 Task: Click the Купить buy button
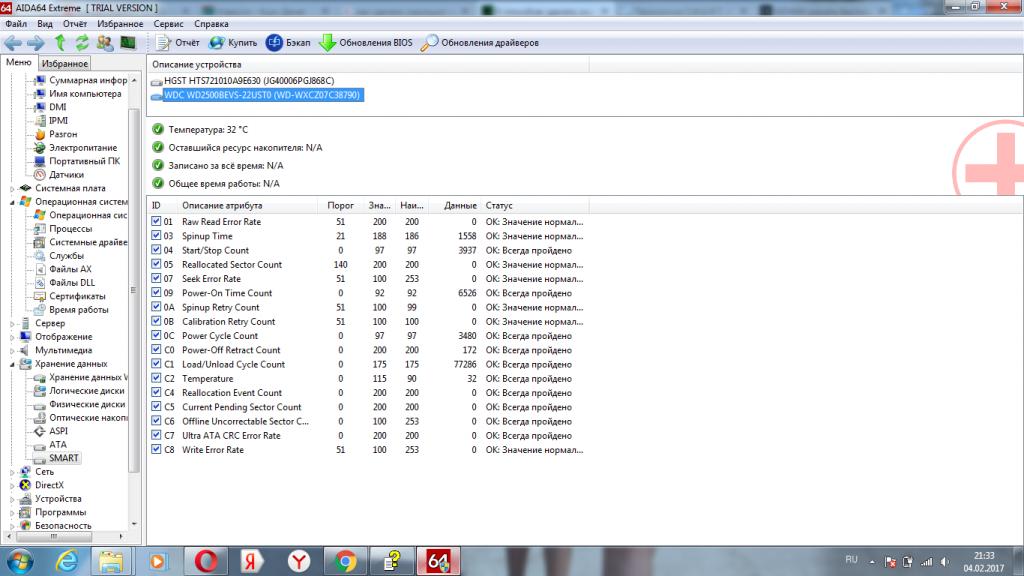(233, 43)
